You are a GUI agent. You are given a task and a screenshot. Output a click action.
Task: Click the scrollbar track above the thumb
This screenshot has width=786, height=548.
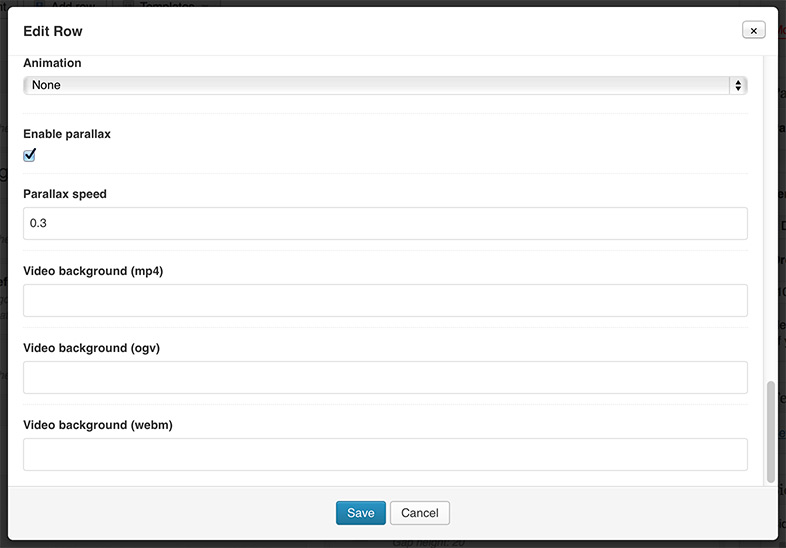(x=770, y=218)
